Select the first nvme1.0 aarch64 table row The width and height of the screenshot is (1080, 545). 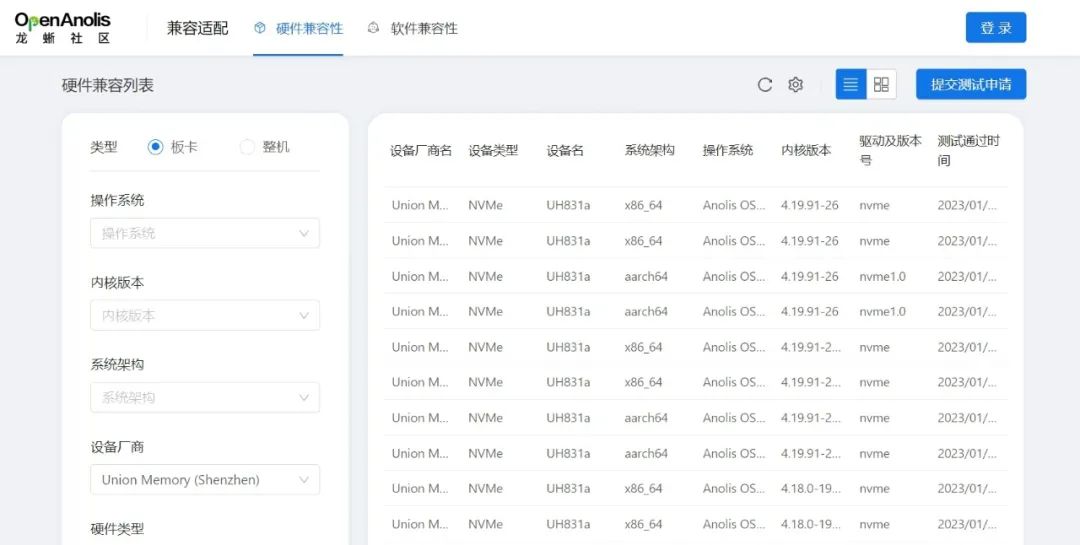pyautogui.click(x=695, y=276)
